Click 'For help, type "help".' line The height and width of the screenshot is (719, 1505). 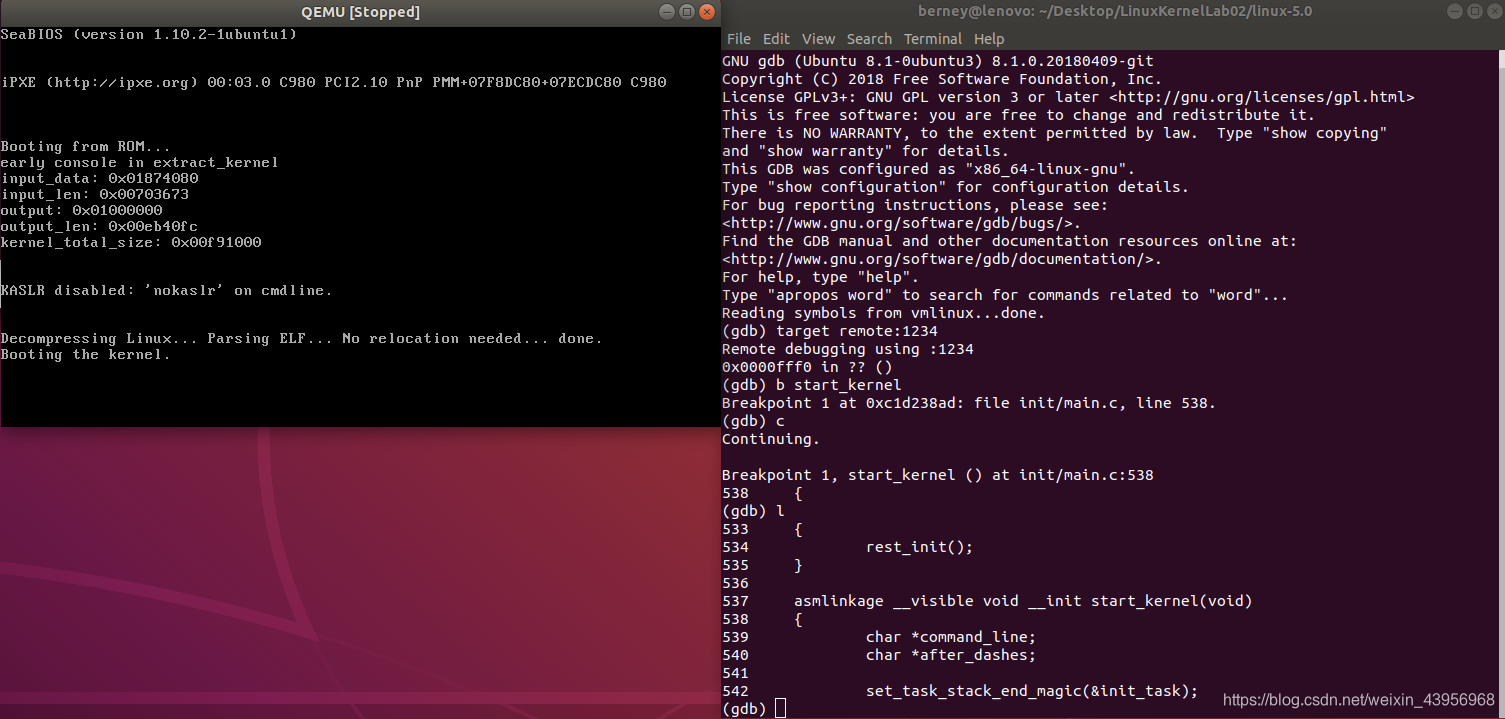[x=821, y=277]
